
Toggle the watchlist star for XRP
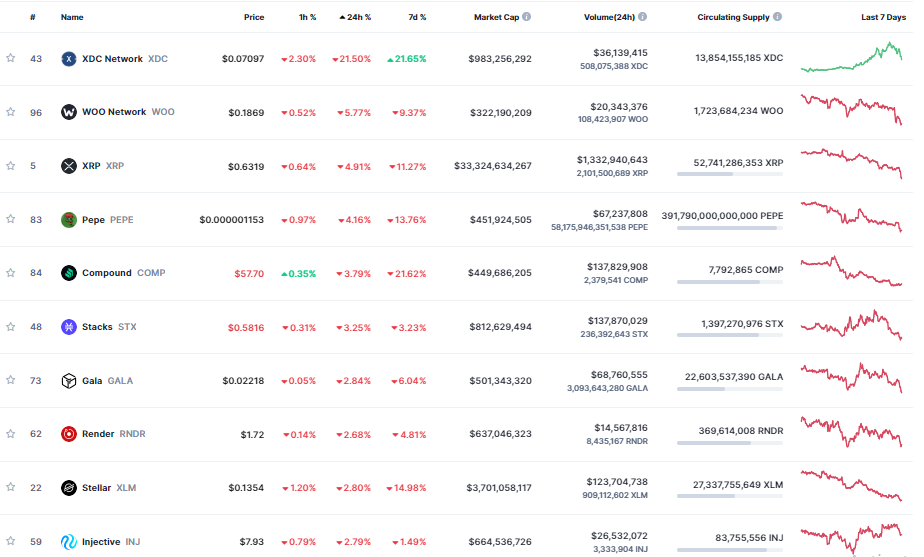tap(11, 166)
